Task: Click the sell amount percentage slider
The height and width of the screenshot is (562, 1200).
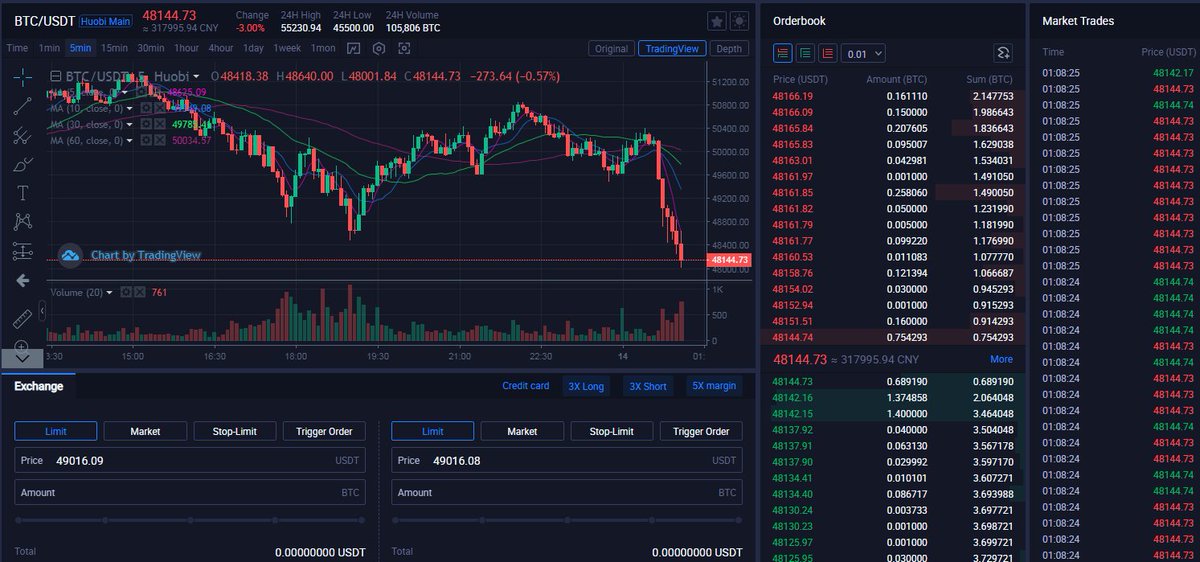Action: (x=567, y=521)
